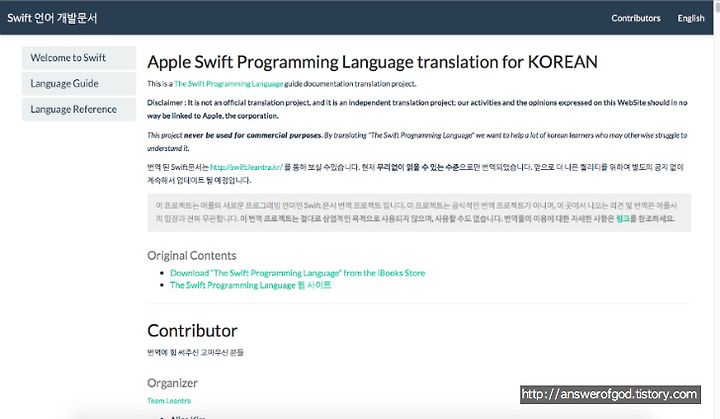This screenshot has width=720, height=419.
Task: Follow The Swift Programming Language link in the intro
Action: pyautogui.click(x=229, y=84)
